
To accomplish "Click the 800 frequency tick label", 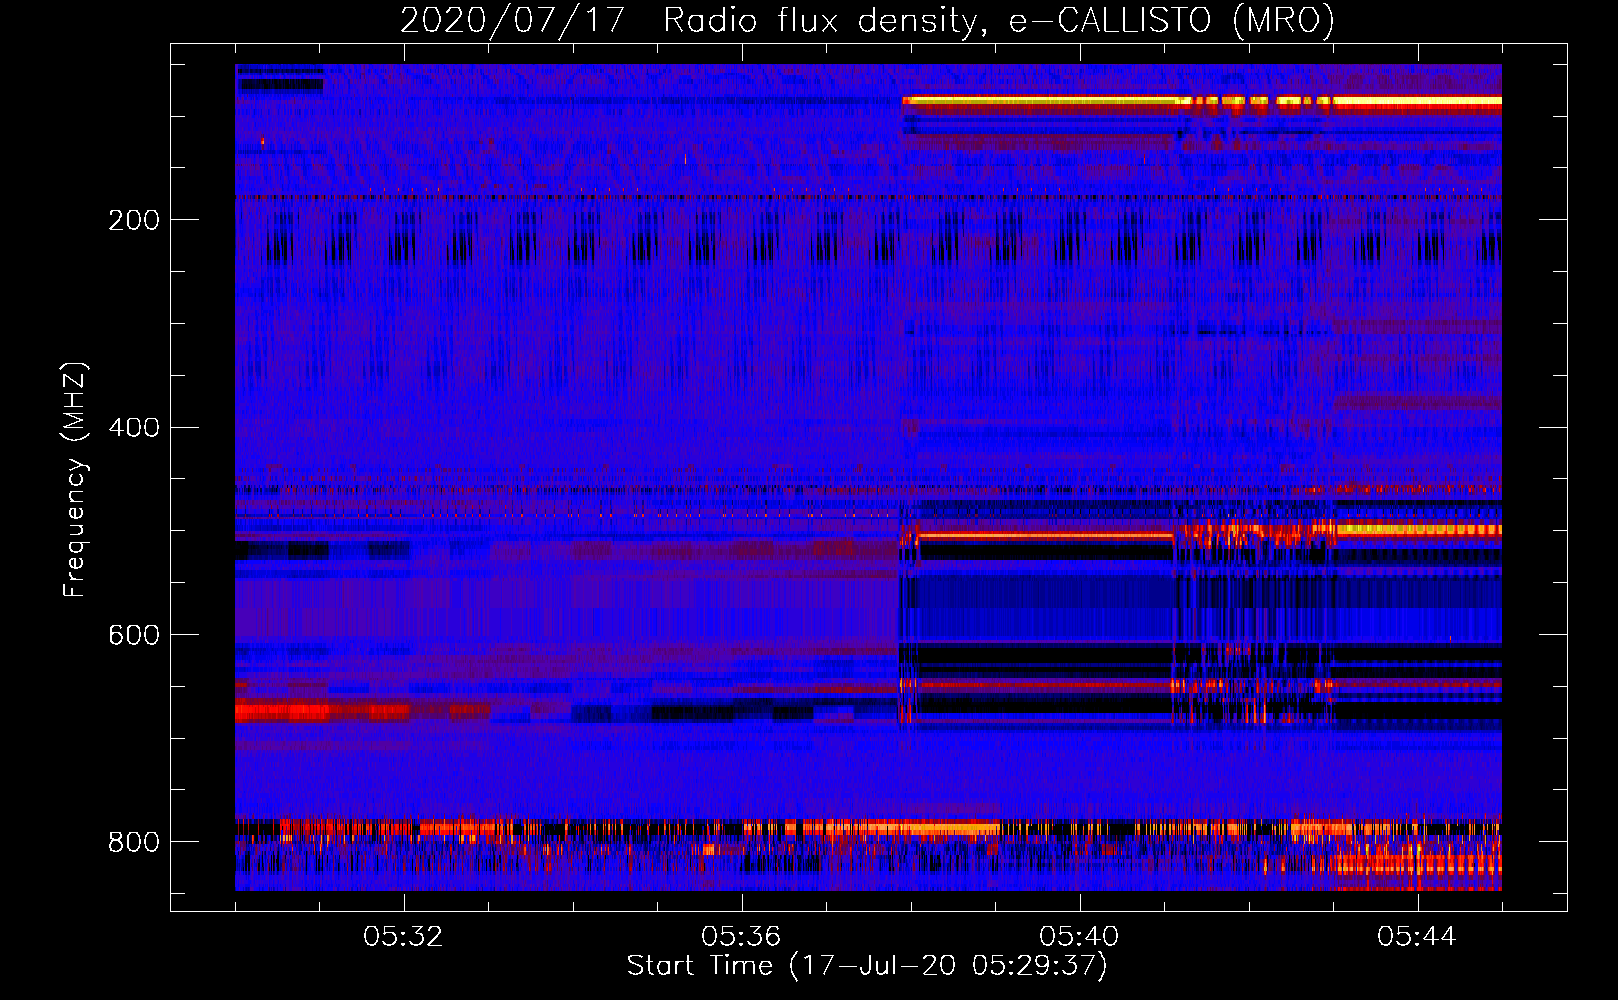I will 134,842.
